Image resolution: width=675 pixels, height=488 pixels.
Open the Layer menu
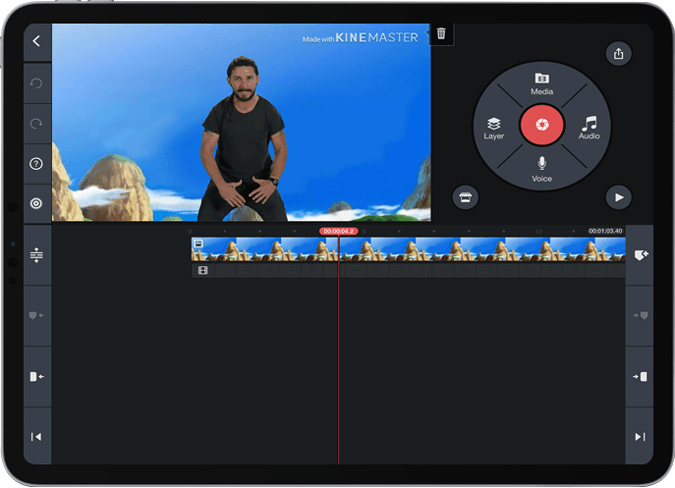(494, 127)
